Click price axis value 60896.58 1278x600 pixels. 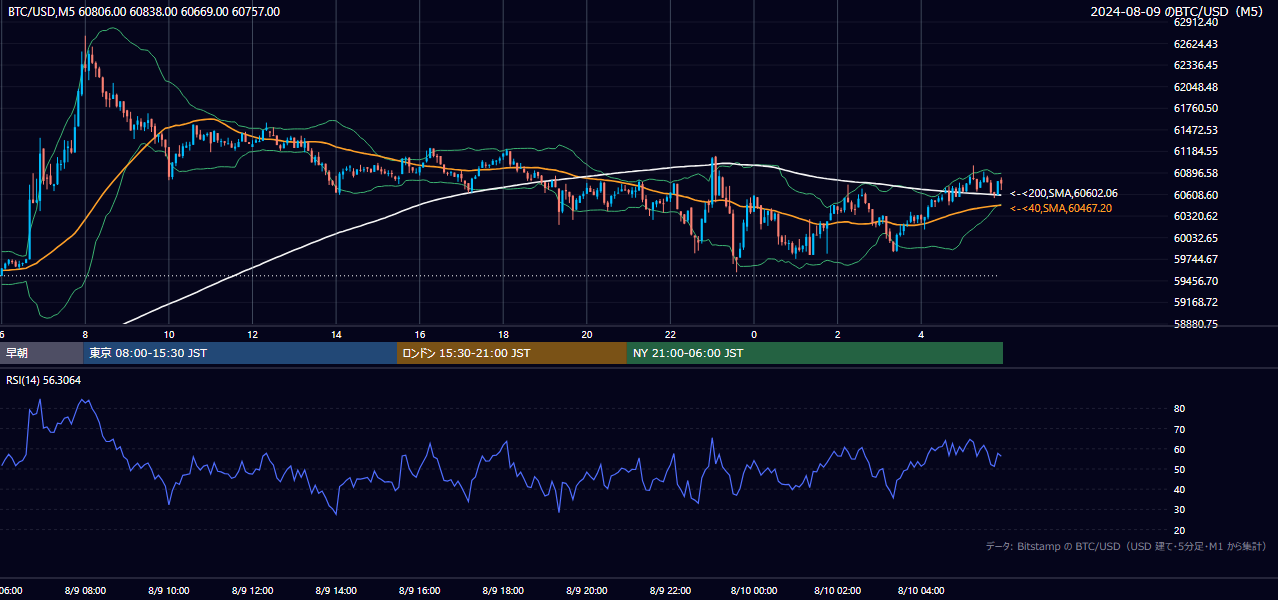click(x=1196, y=173)
